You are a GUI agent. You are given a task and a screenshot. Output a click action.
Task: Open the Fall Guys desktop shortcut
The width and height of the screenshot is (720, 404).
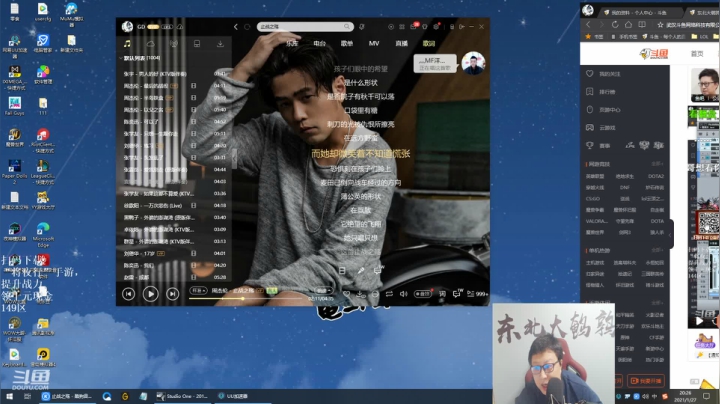point(15,106)
